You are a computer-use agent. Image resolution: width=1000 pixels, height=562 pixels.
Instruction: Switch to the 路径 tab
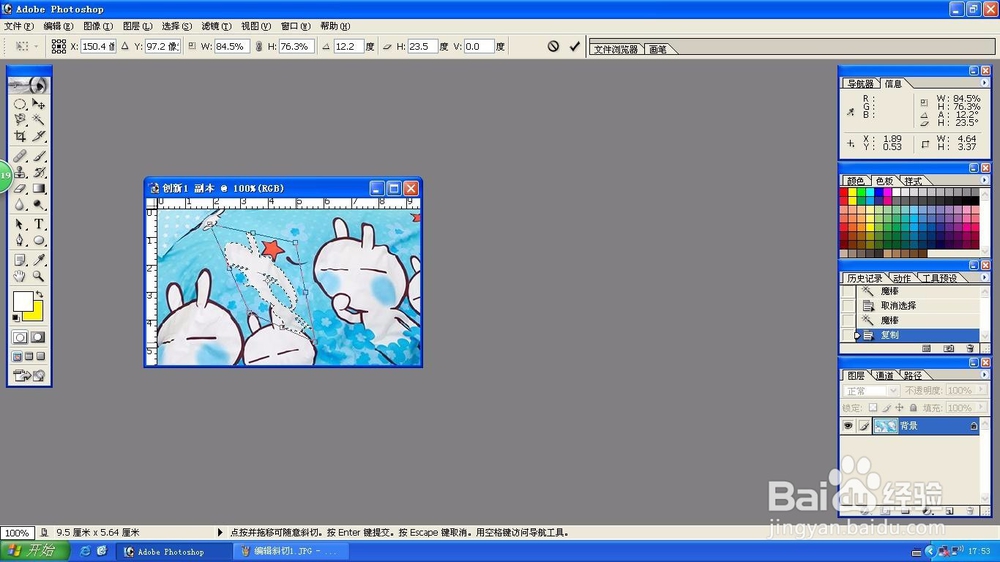(x=913, y=375)
